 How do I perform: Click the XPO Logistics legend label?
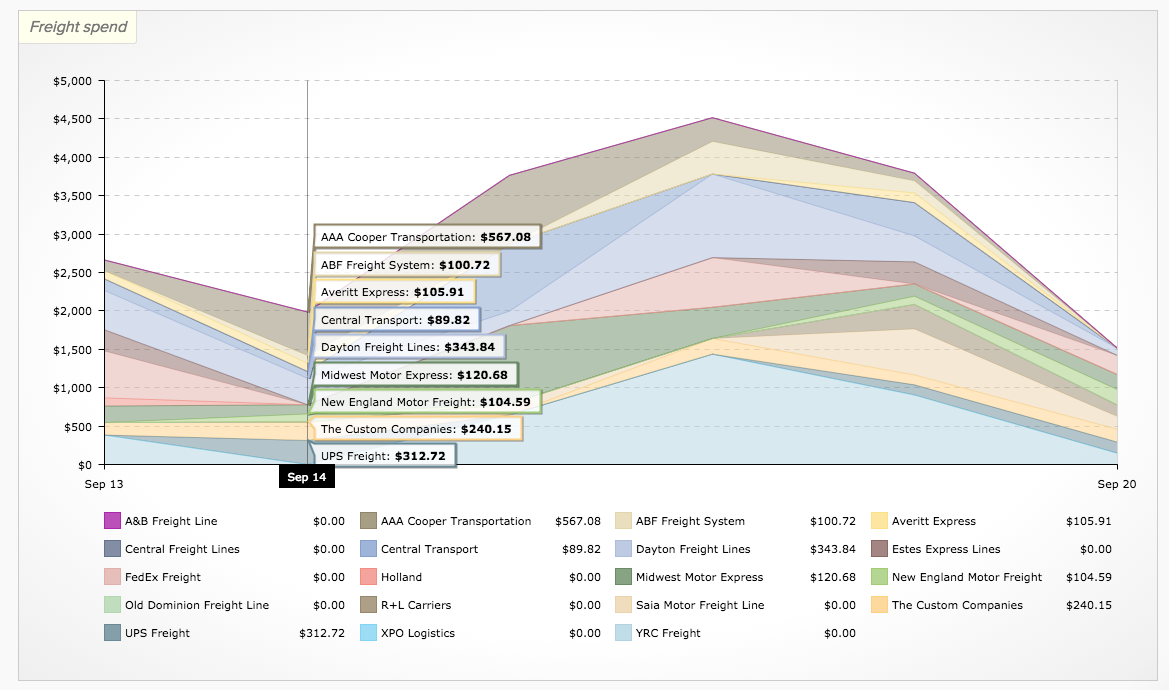pyautogui.click(x=418, y=633)
